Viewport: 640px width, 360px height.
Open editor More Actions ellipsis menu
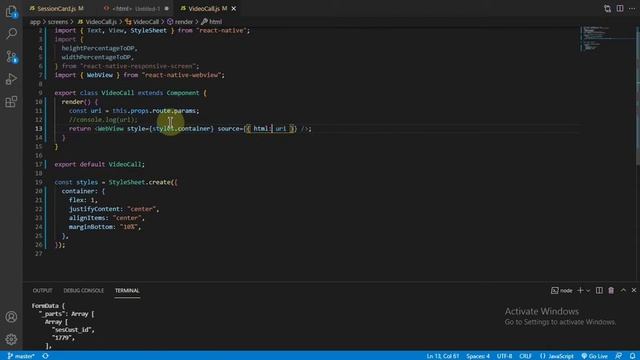point(632,9)
